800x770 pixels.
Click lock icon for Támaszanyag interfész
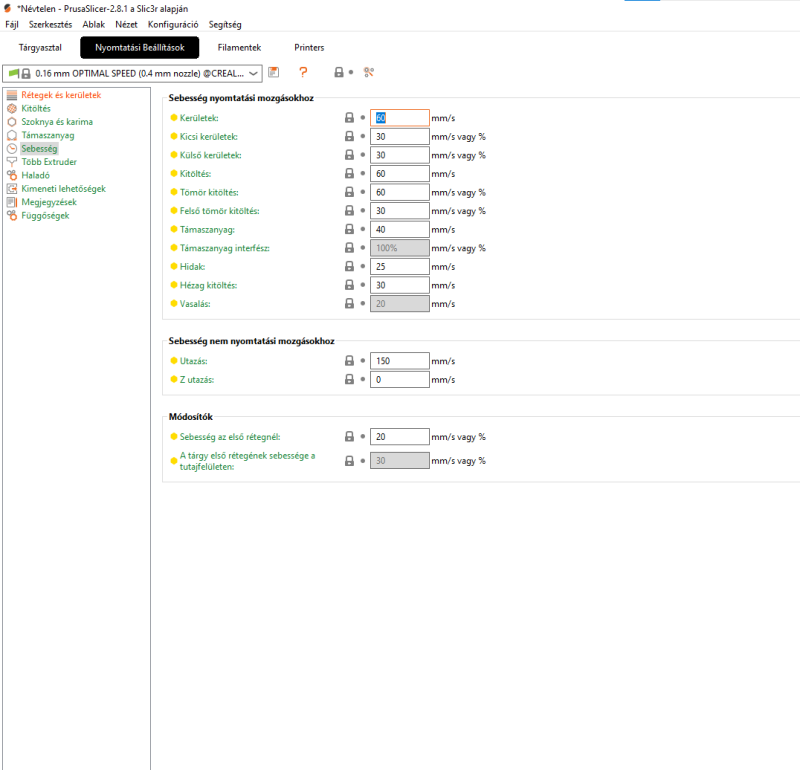click(349, 247)
